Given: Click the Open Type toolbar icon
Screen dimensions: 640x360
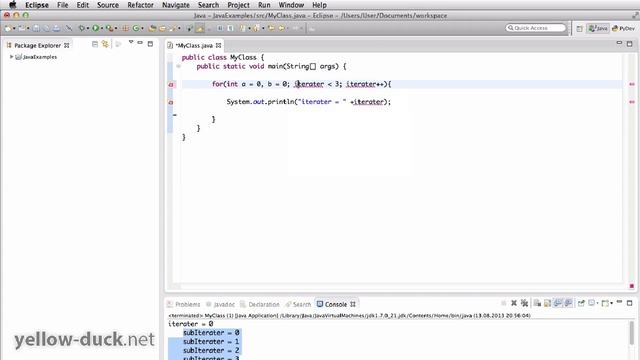Looking at the screenshot, I should tap(152, 29).
